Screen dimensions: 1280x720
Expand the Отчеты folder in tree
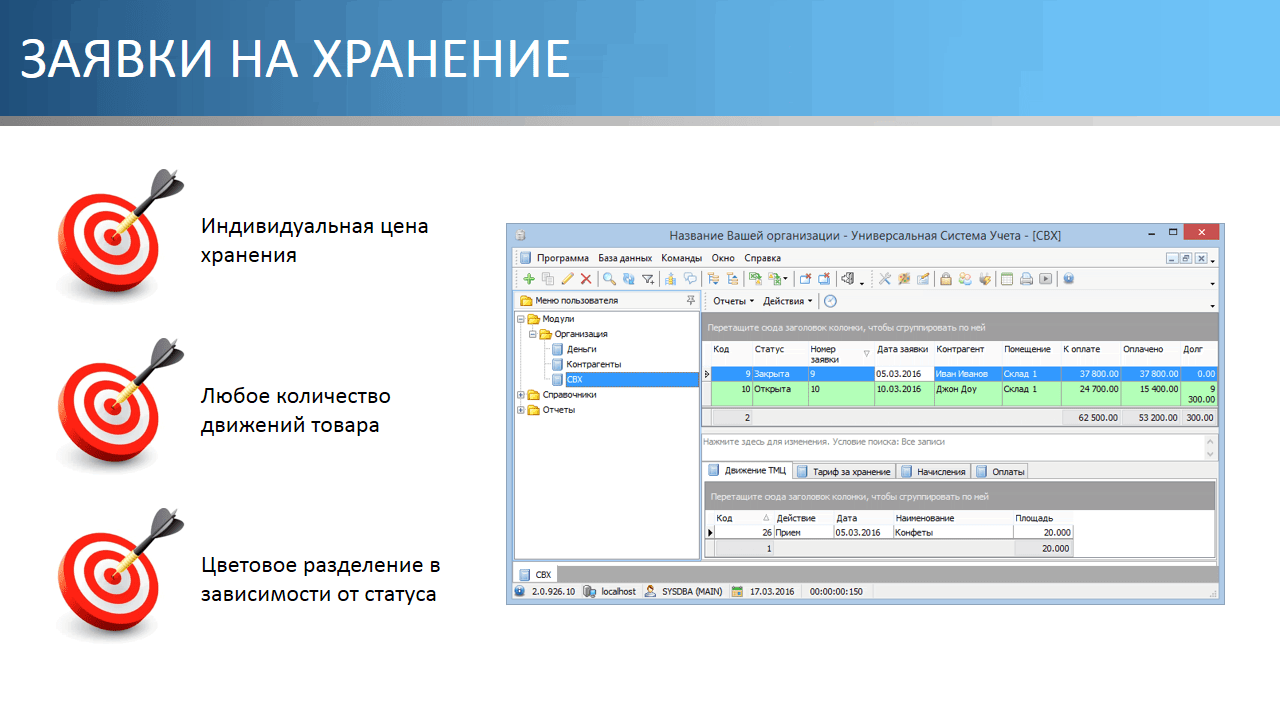(521, 410)
